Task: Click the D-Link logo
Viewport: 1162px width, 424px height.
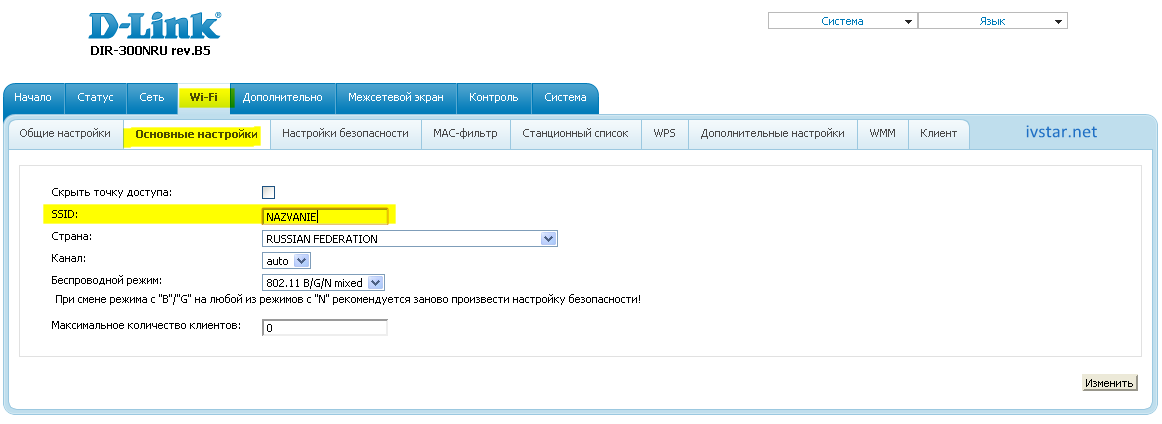Action: click(x=155, y=26)
